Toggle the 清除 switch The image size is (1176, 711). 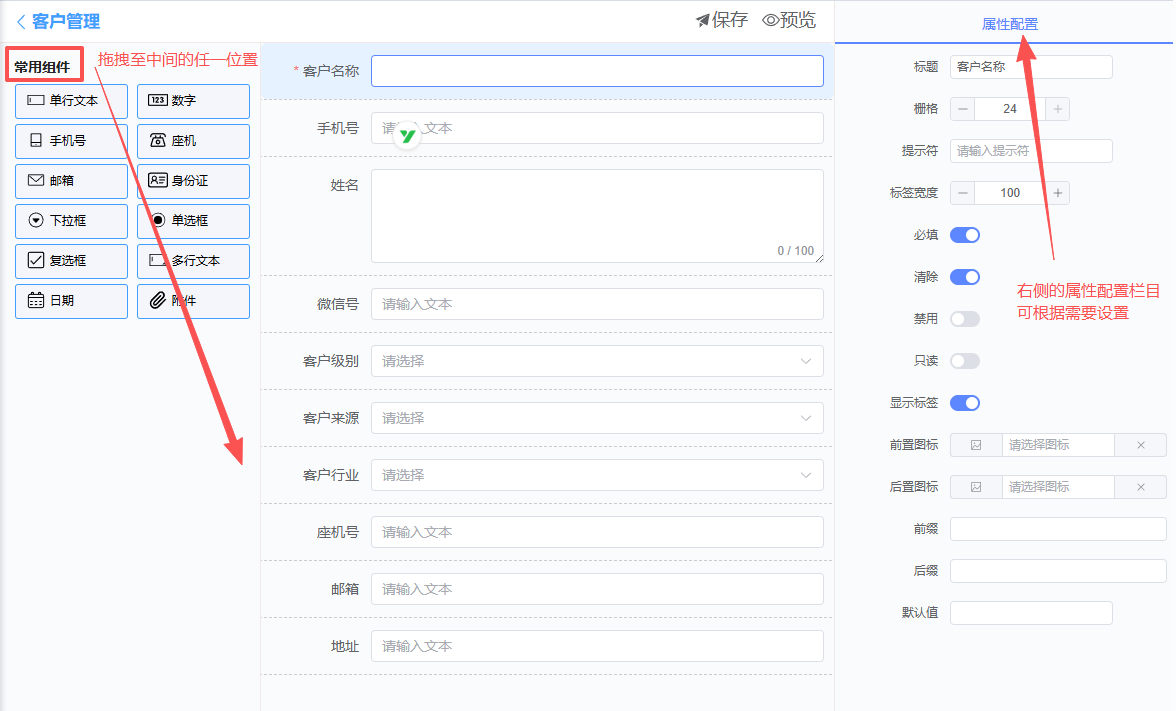(965, 277)
